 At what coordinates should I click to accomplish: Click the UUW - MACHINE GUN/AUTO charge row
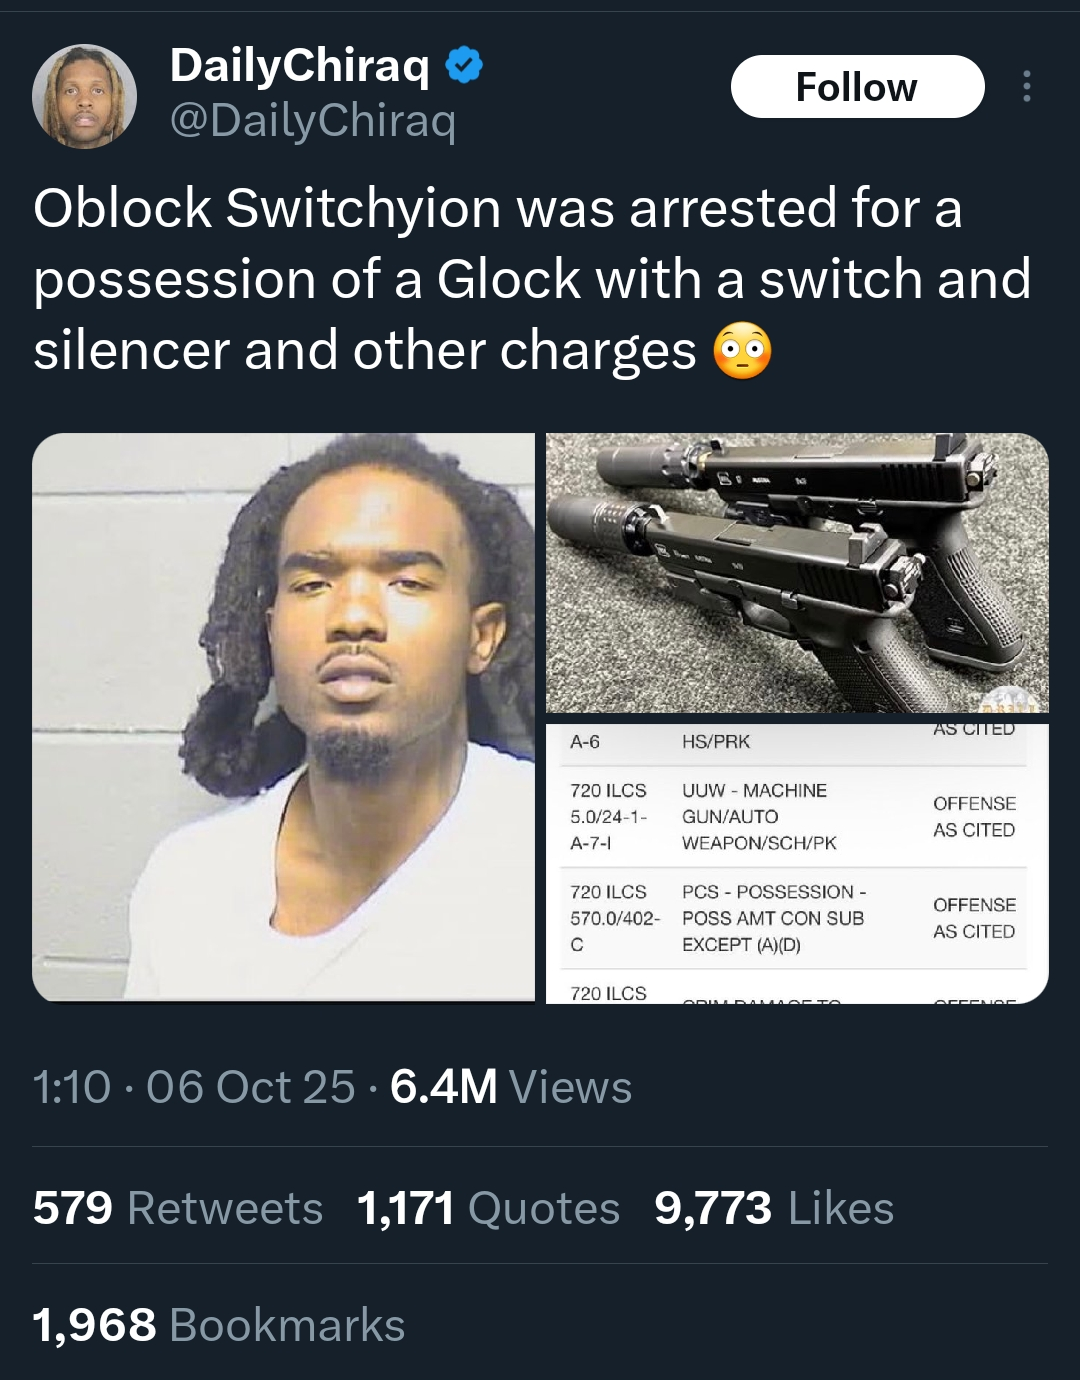click(797, 817)
